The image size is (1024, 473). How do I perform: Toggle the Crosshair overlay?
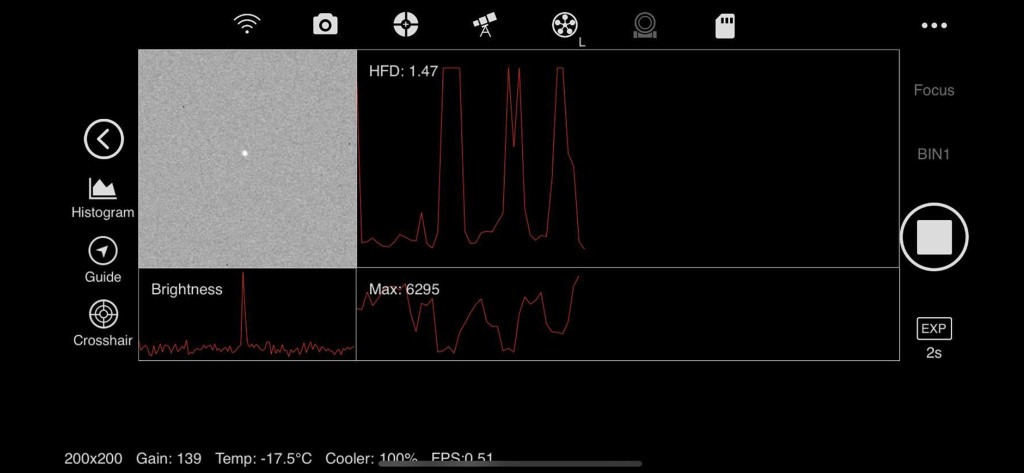103,322
